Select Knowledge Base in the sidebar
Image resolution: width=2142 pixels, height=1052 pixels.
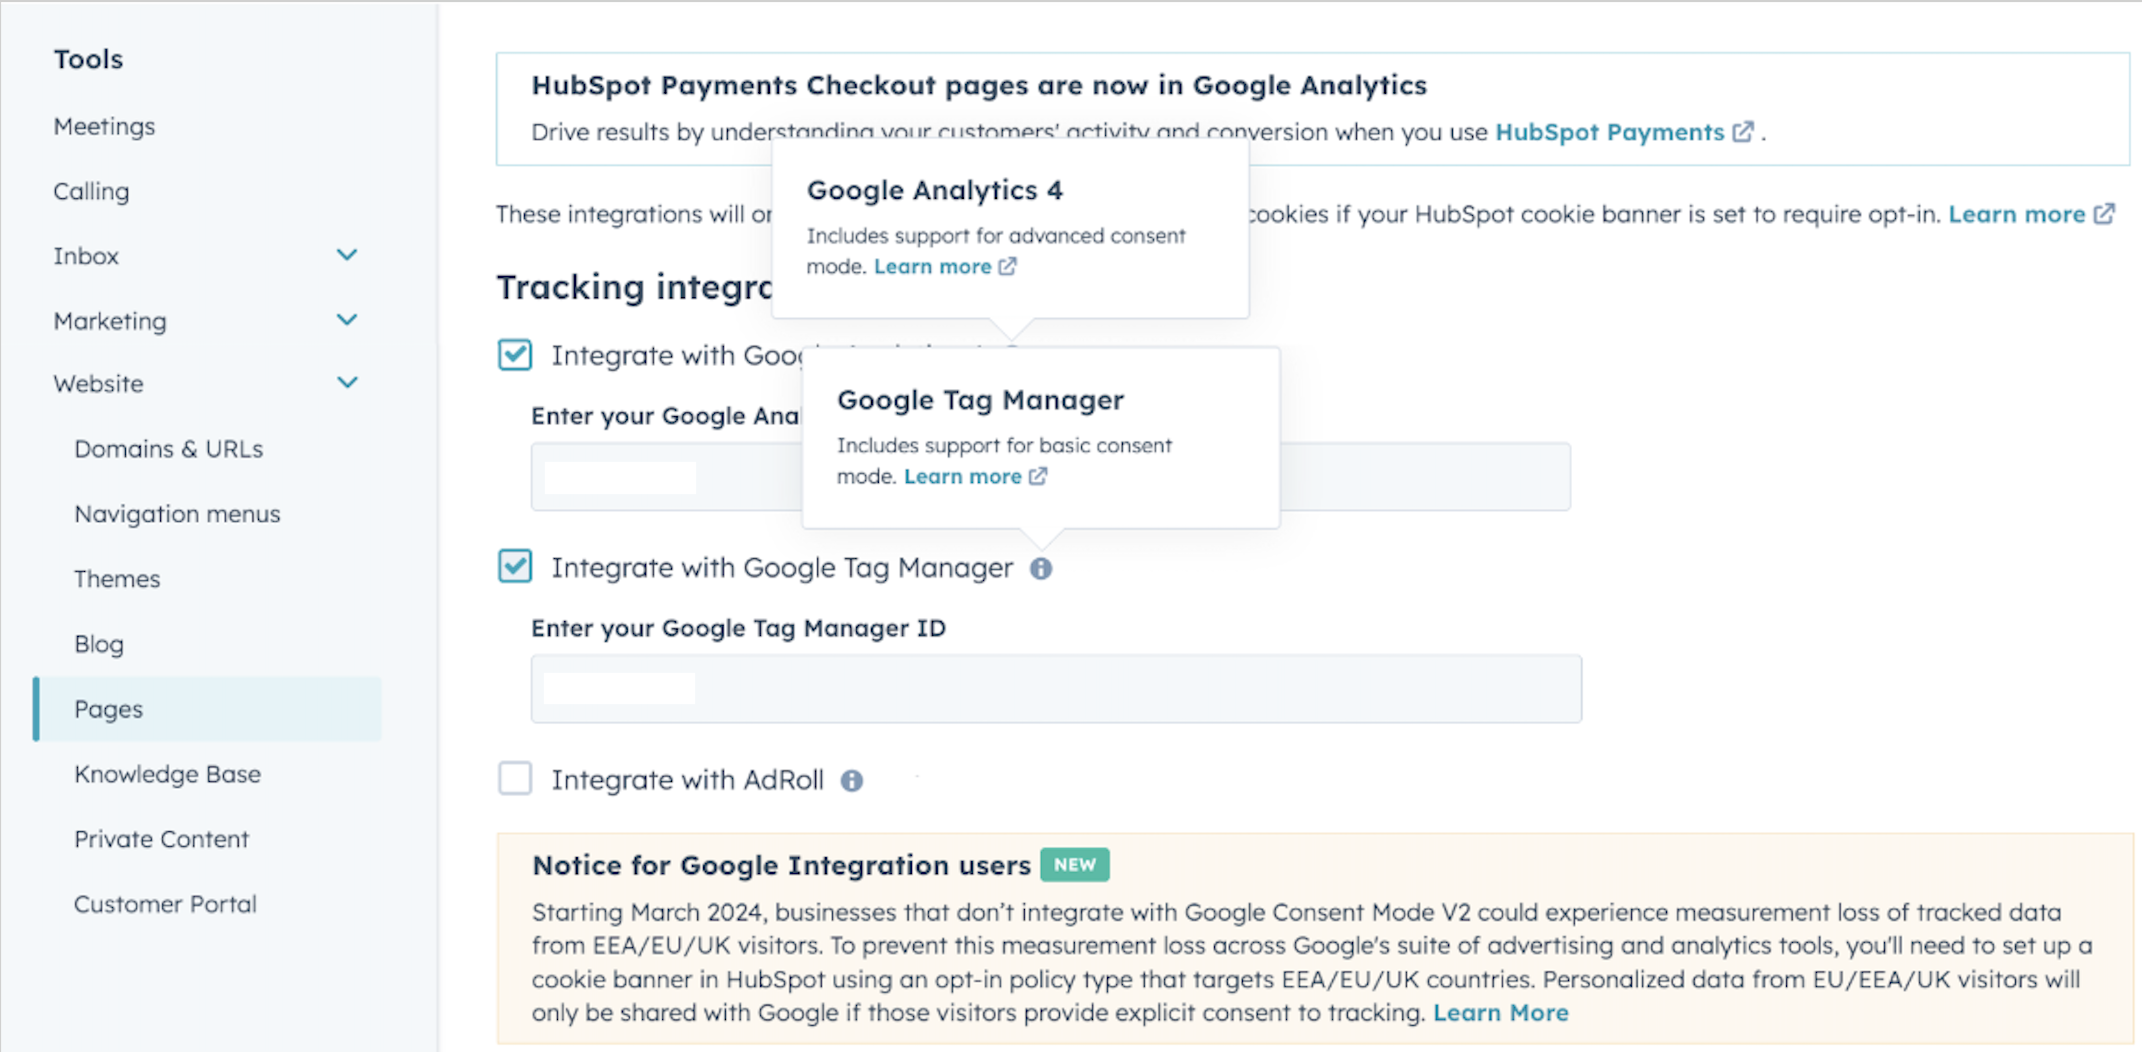click(x=167, y=773)
